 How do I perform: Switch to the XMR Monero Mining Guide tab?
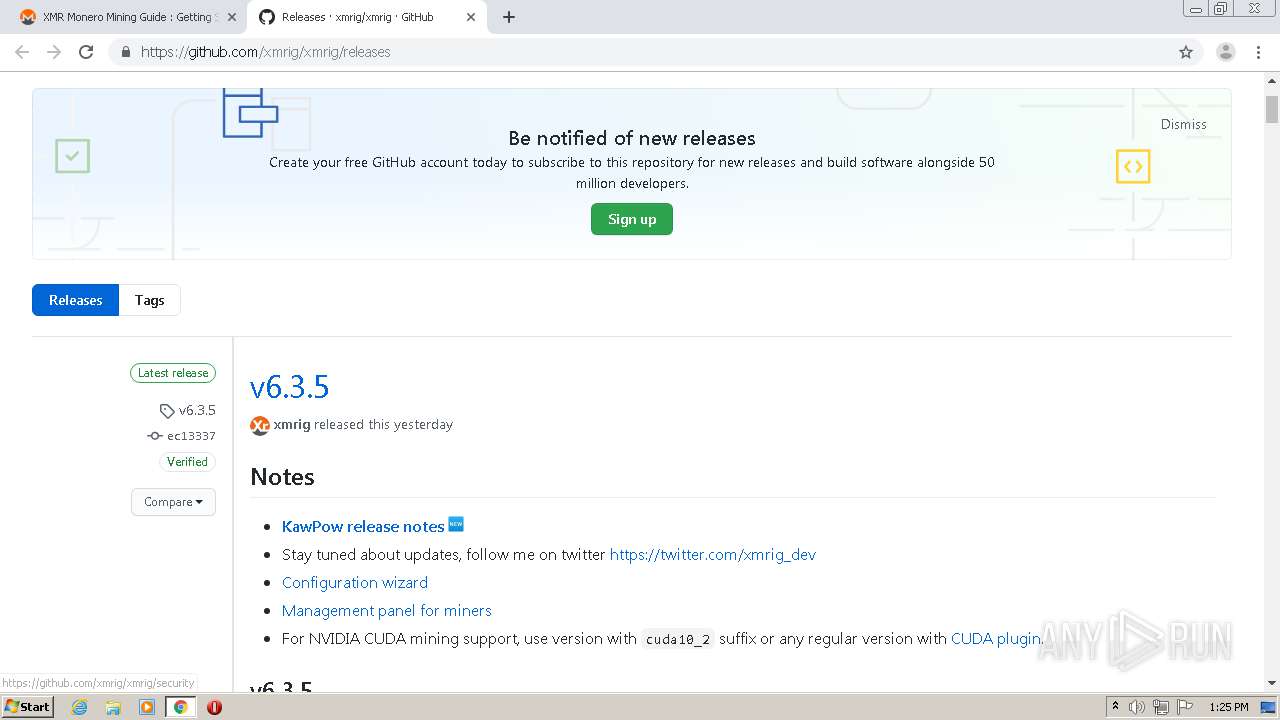[126, 17]
